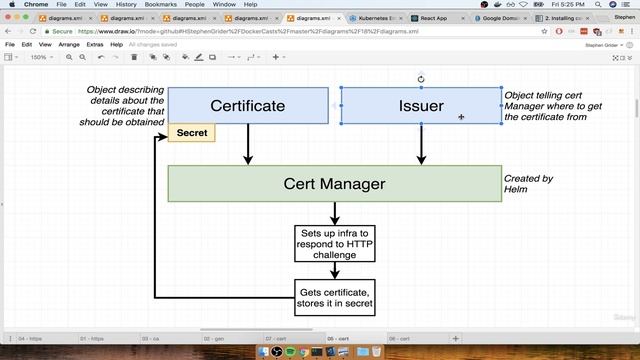Open the pages list menu icon
This screenshot has height=360, width=640.
coord(10,338)
